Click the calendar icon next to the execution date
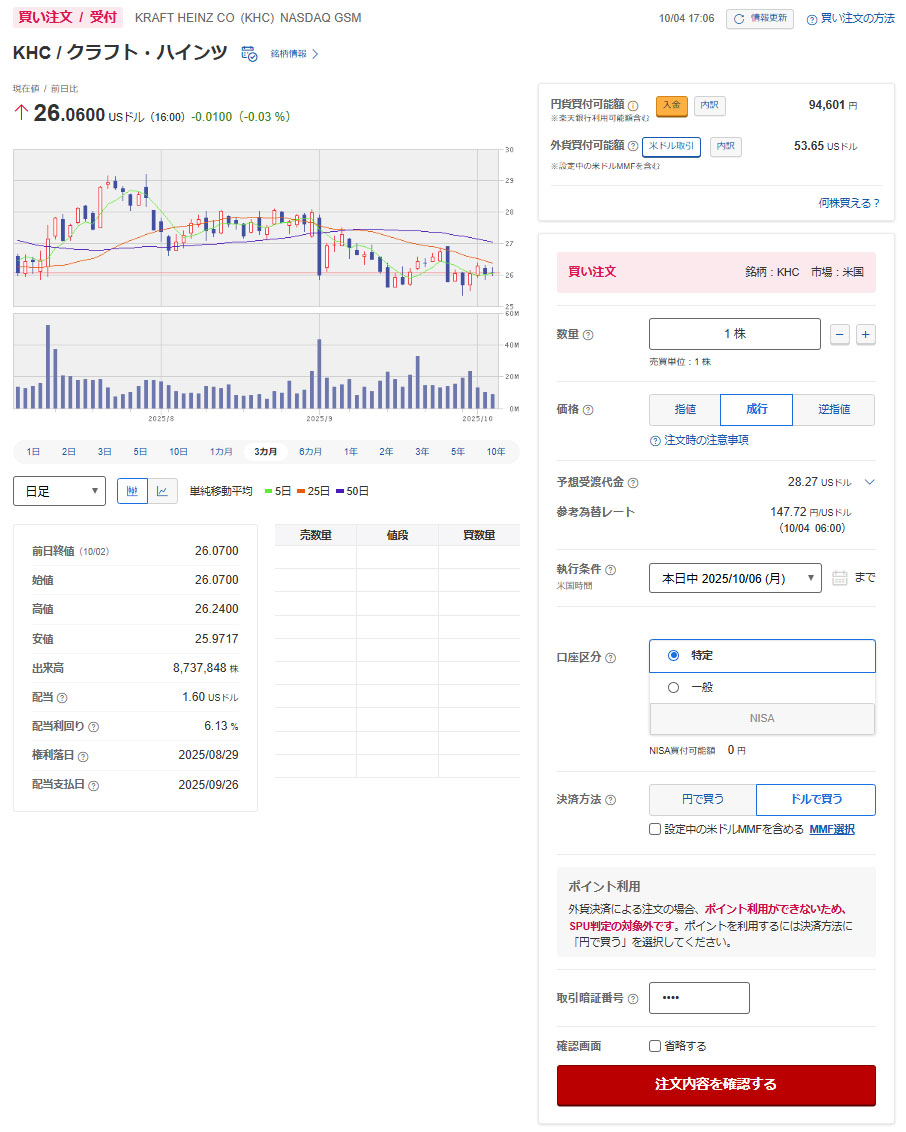This screenshot has height=1132, width=906. pyautogui.click(x=840, y=578)
